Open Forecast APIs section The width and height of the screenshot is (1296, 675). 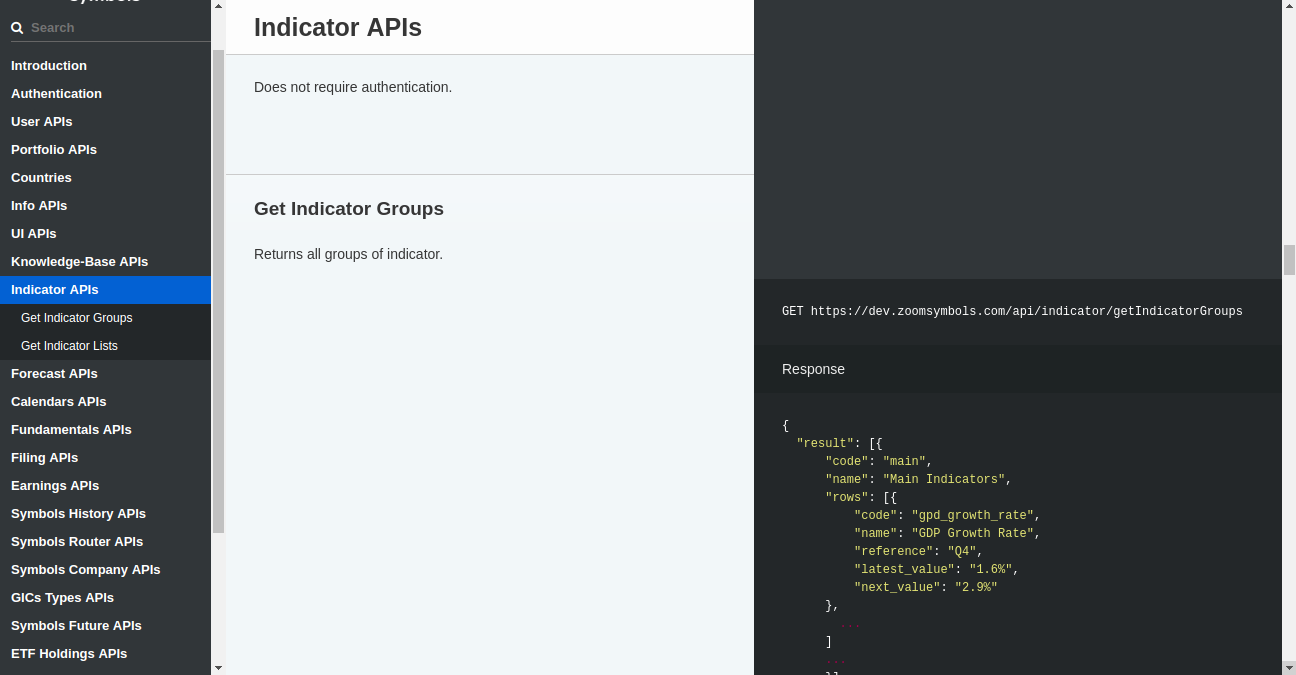pos(54,374)
